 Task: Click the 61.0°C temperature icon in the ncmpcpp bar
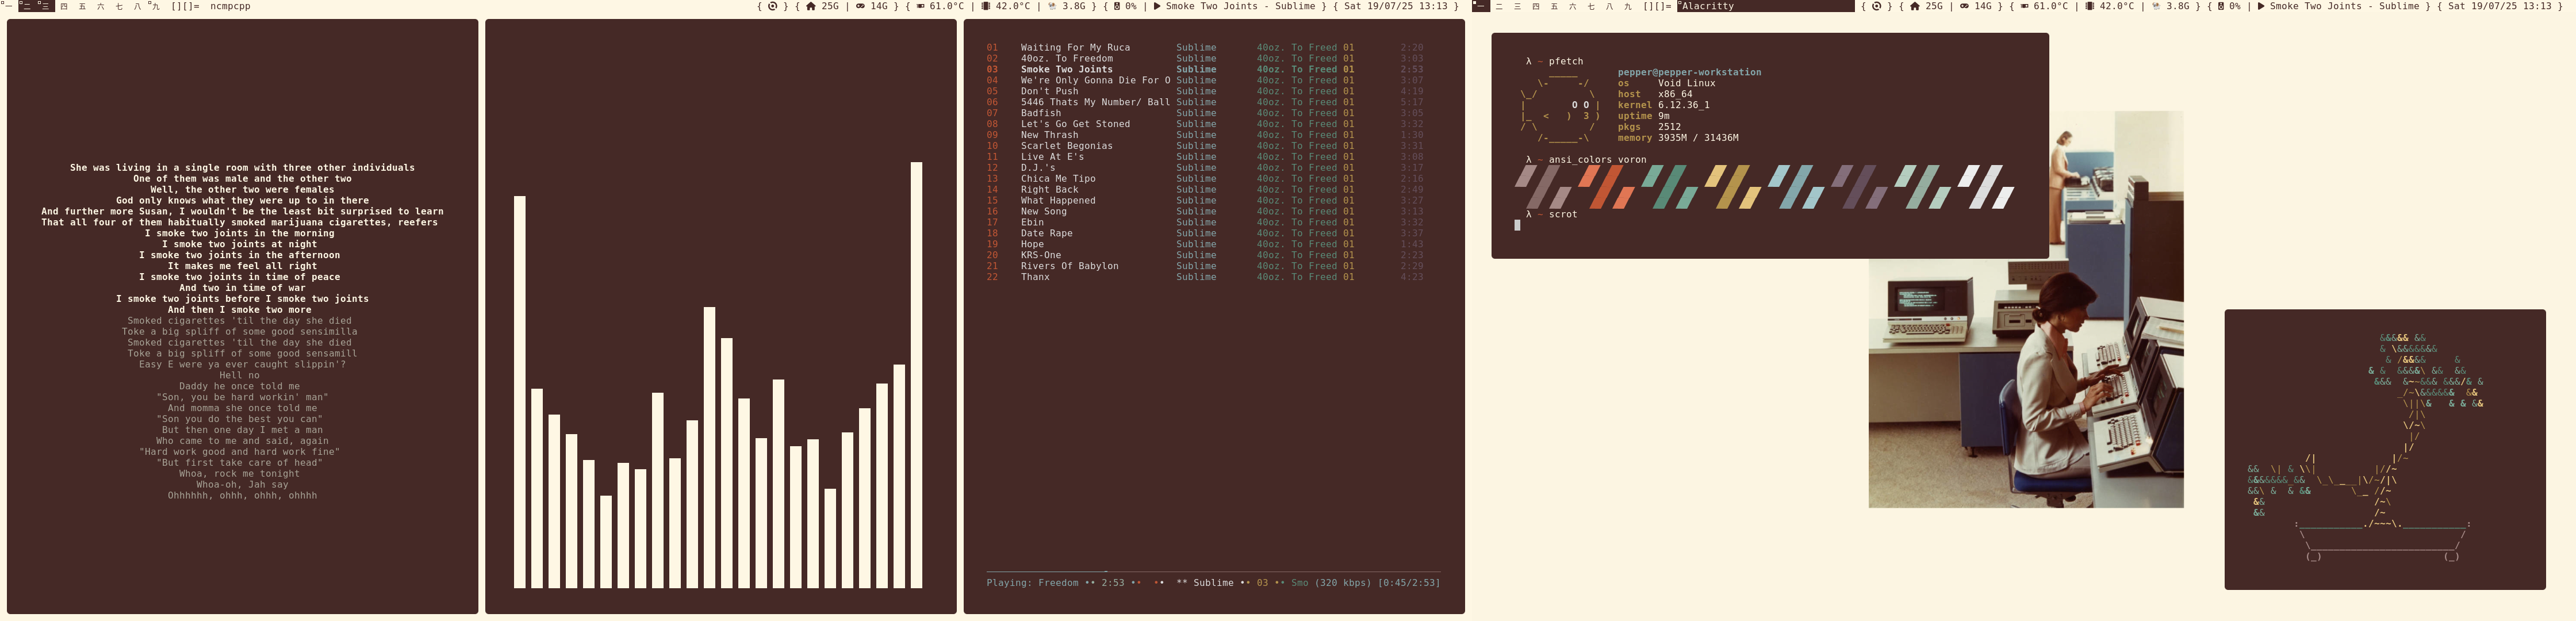920,6
